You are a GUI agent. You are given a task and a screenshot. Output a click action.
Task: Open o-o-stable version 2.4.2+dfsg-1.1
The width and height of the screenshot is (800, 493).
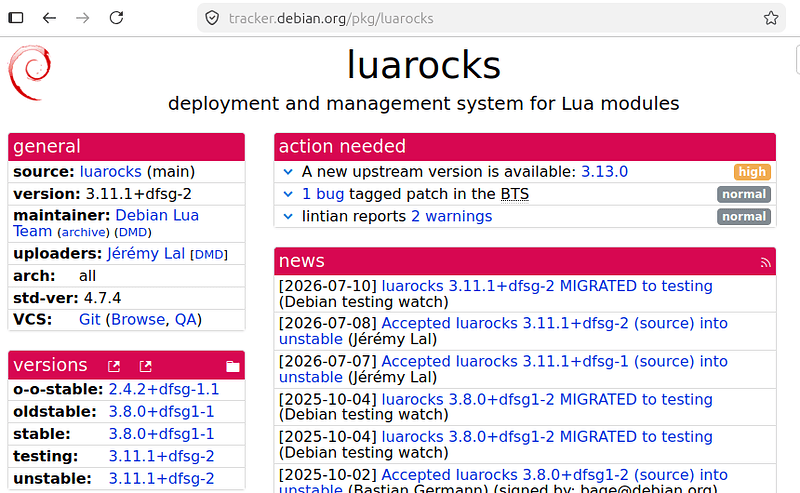164,389
